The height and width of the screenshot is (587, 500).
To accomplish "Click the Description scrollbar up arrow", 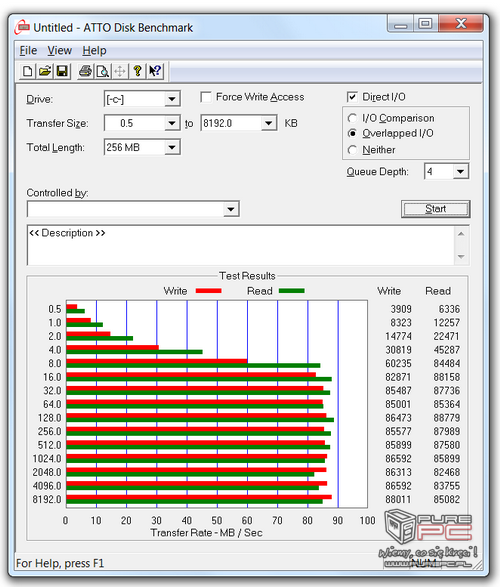I will click(461, 234).
